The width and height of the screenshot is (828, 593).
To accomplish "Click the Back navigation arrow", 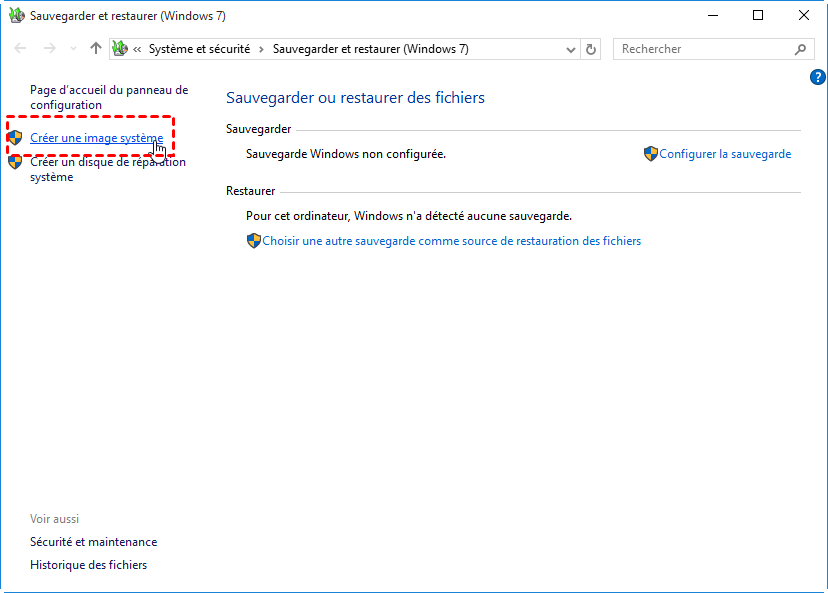I will (x=20, y=49).
